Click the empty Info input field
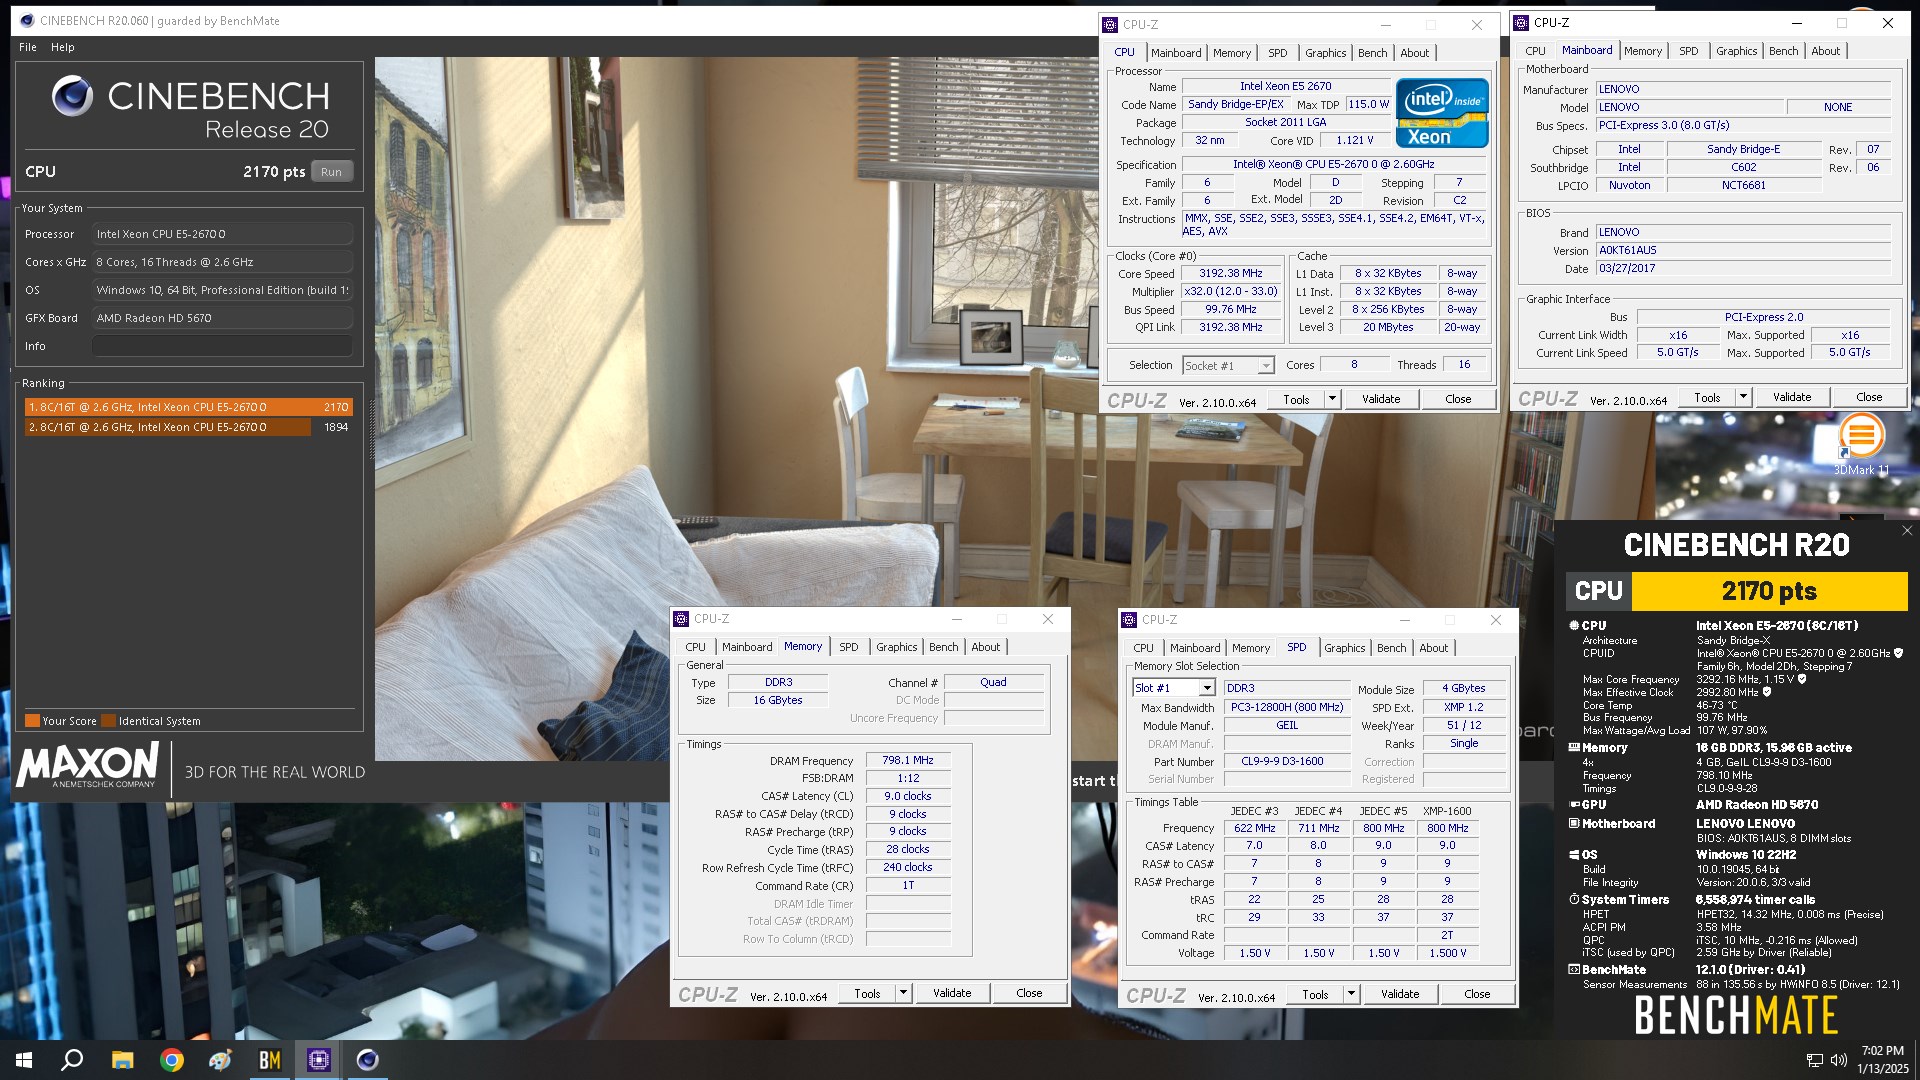This screenshot has height=1080, width=1920. [222, 346]
